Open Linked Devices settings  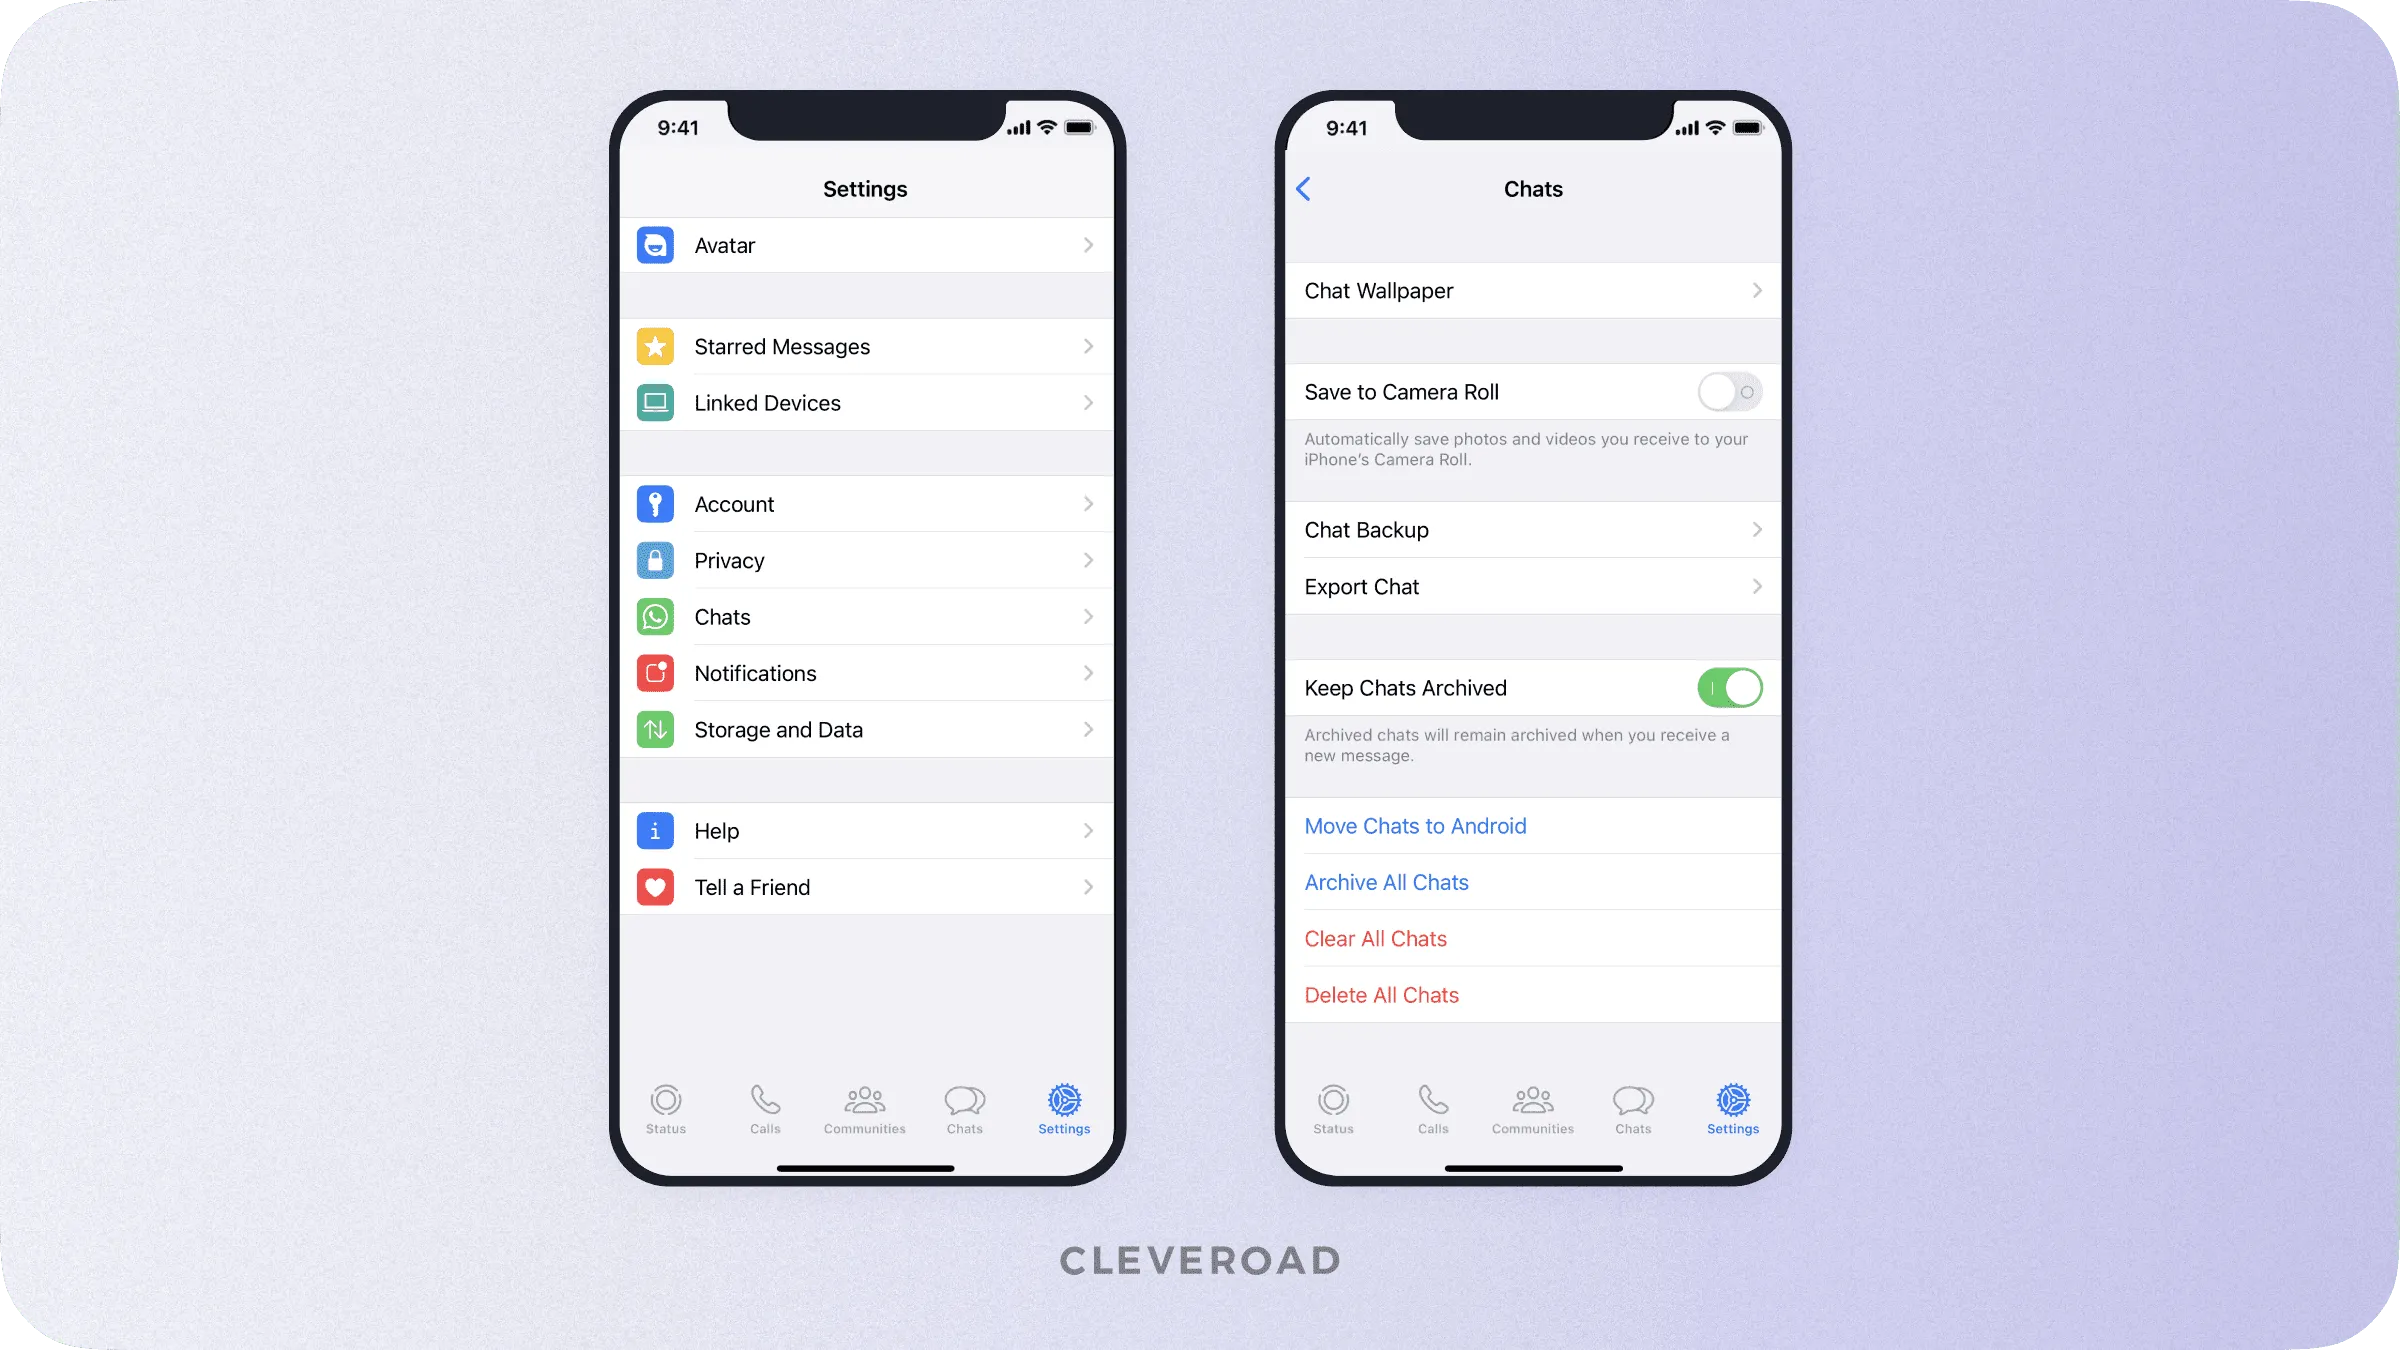click(866, 402)
